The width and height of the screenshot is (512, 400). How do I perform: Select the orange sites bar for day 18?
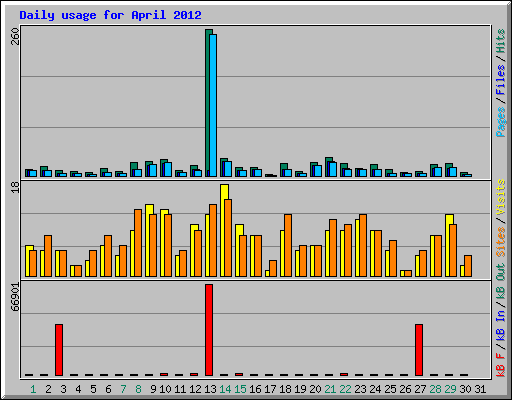tap(288, 245)
